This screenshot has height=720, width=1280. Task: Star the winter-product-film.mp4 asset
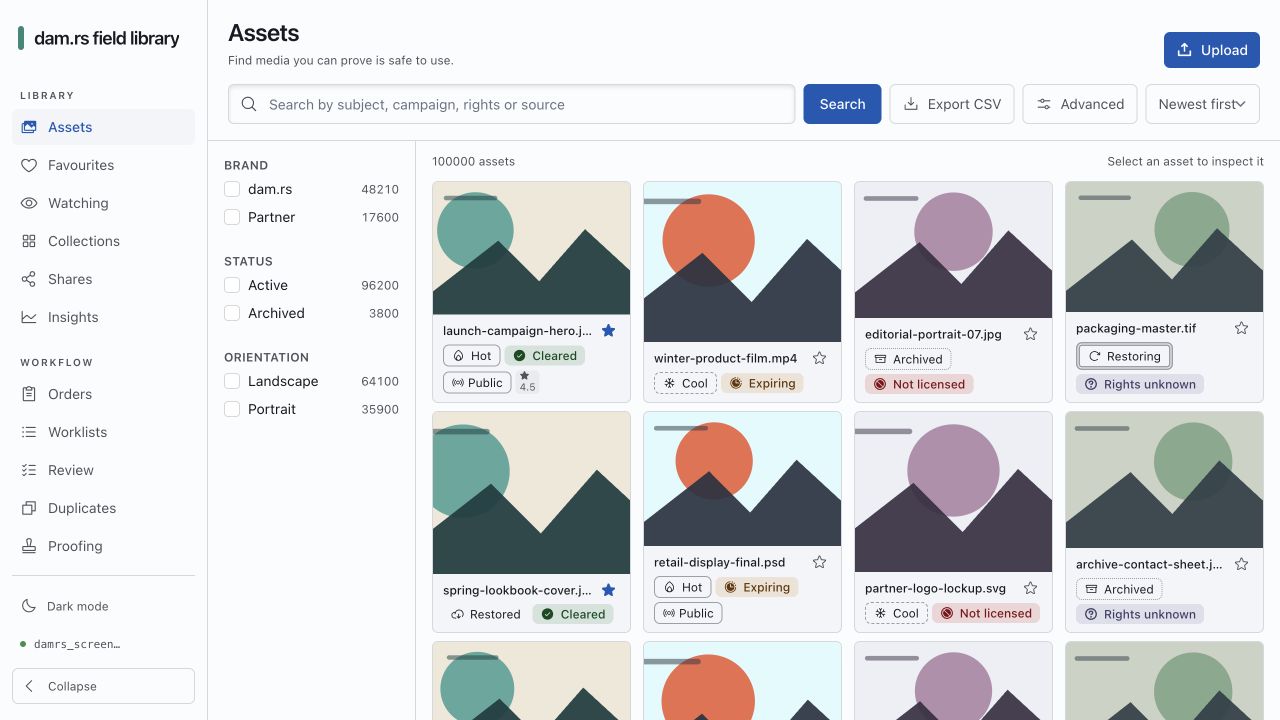(819, 358)
